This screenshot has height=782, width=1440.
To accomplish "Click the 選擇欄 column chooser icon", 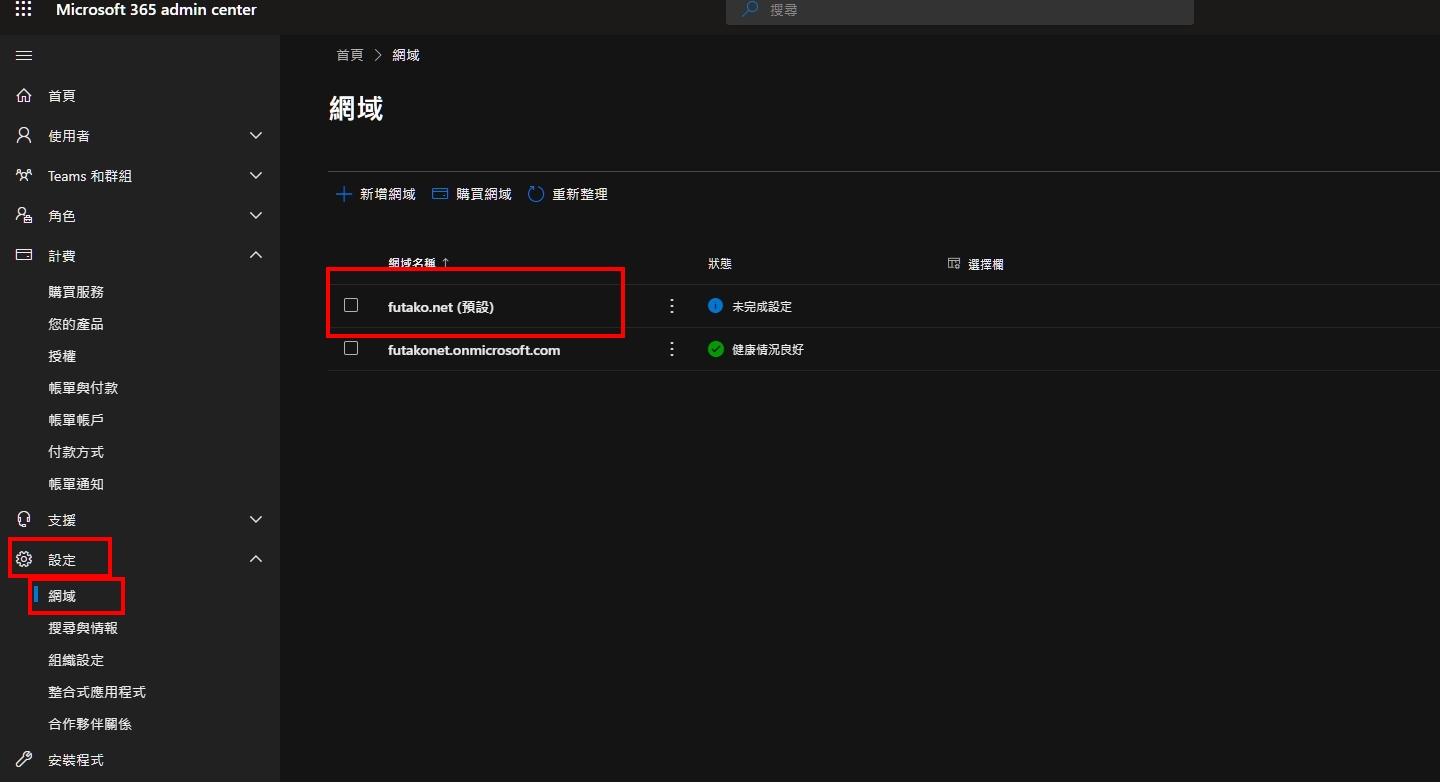I will point(954,264).
